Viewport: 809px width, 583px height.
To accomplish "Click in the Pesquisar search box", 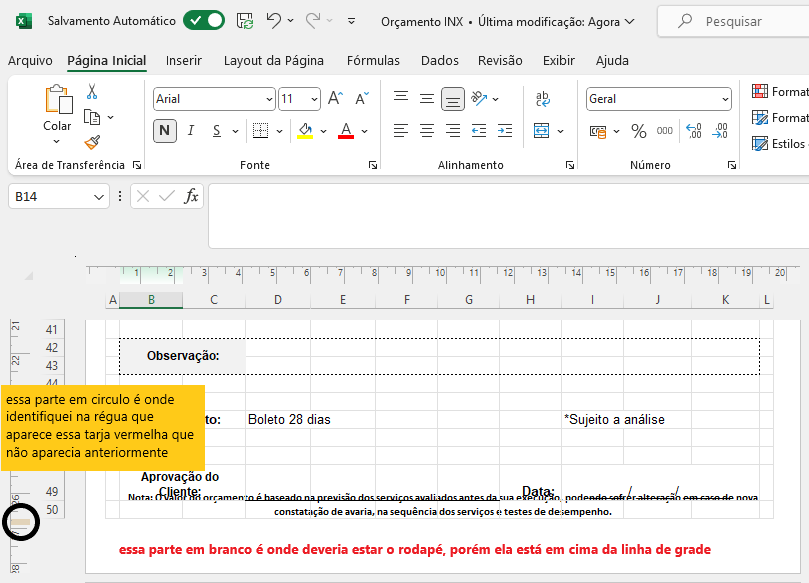I will click(x=735, y=21).
